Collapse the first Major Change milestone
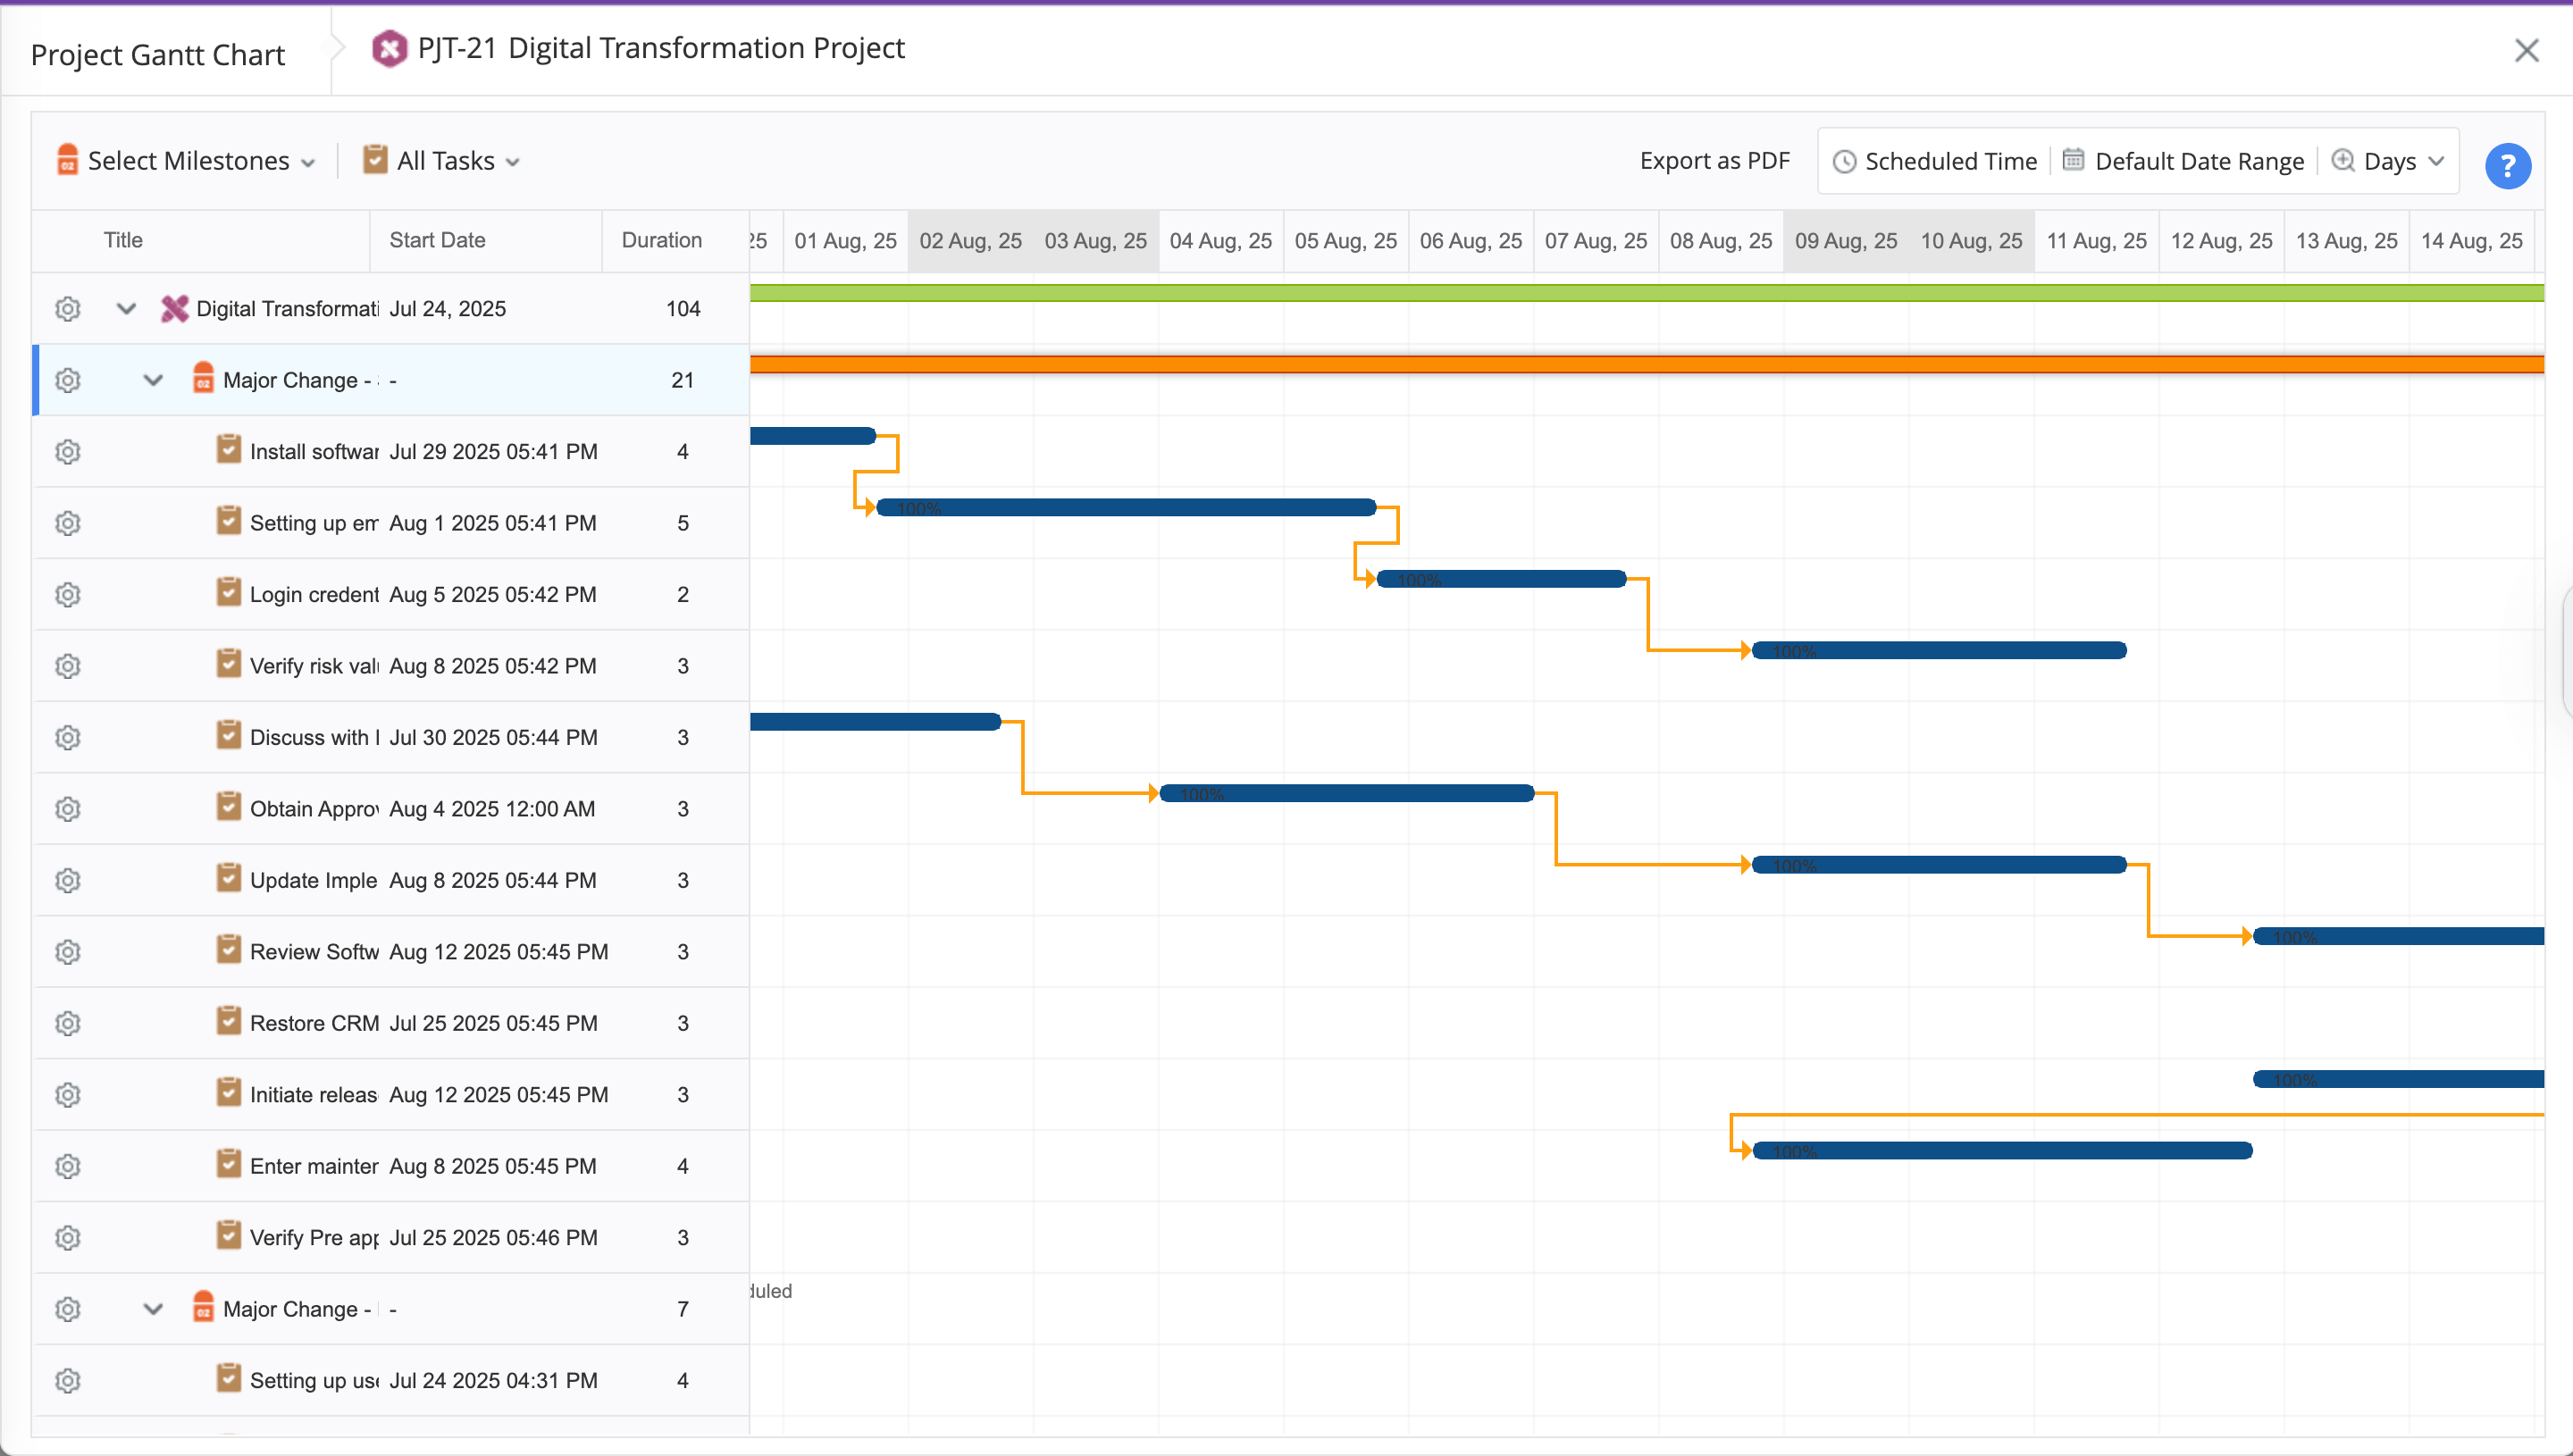 point(153,380)
